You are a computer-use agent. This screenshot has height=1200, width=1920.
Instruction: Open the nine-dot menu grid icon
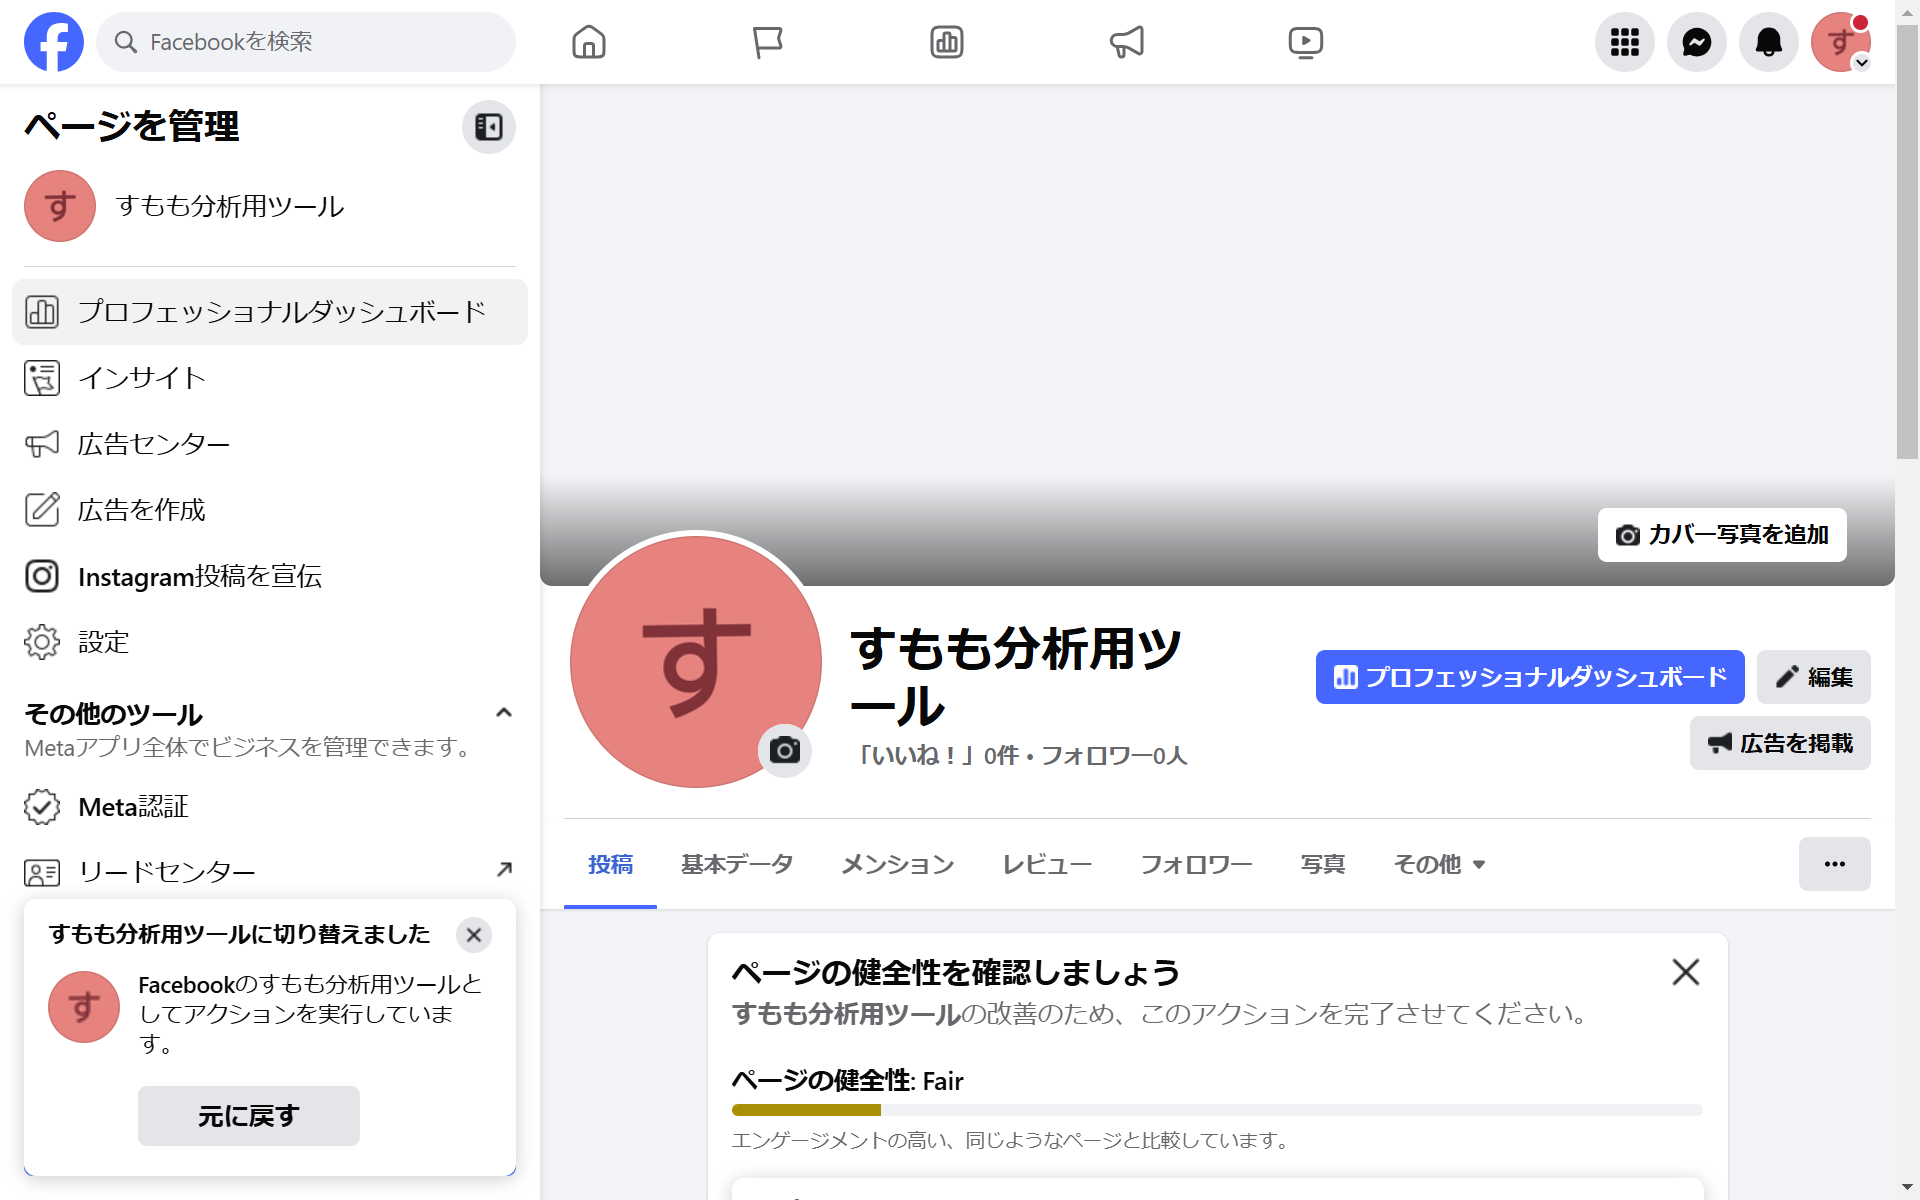(x=1624, y=42)
